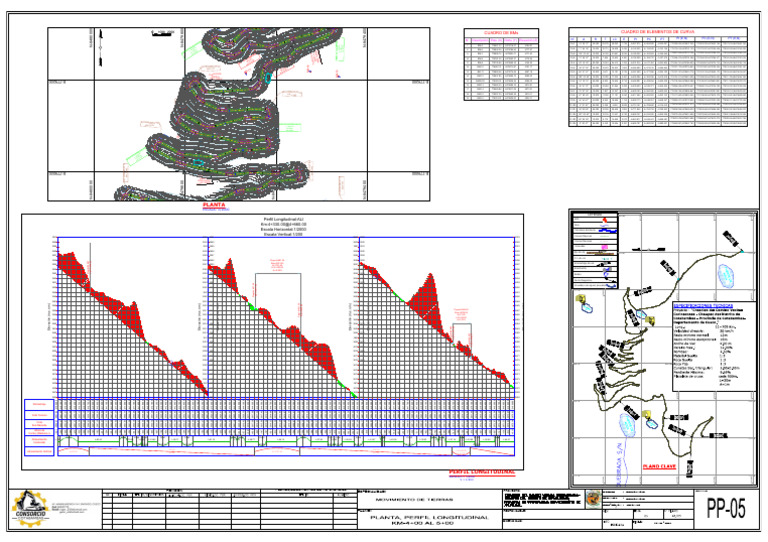Click the yellow marker at key map left edge
This screenshot has height=542, width=768.
click(x=581, y=298)
